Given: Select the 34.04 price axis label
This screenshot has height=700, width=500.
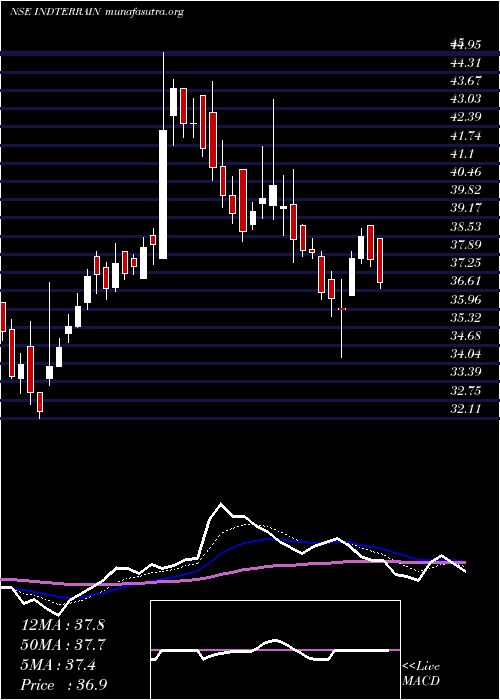Looking at the screenshot, I should click(465, 354).
